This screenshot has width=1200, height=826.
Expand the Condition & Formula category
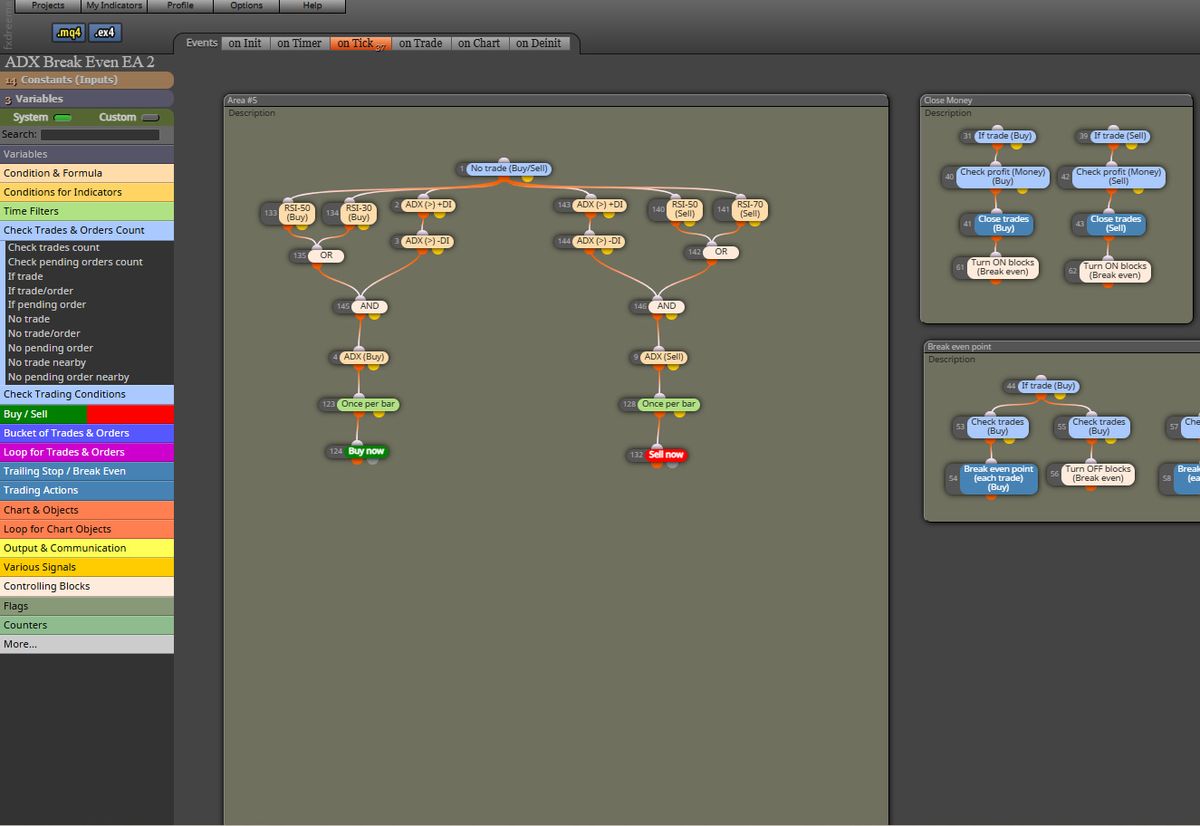[87, 173]
